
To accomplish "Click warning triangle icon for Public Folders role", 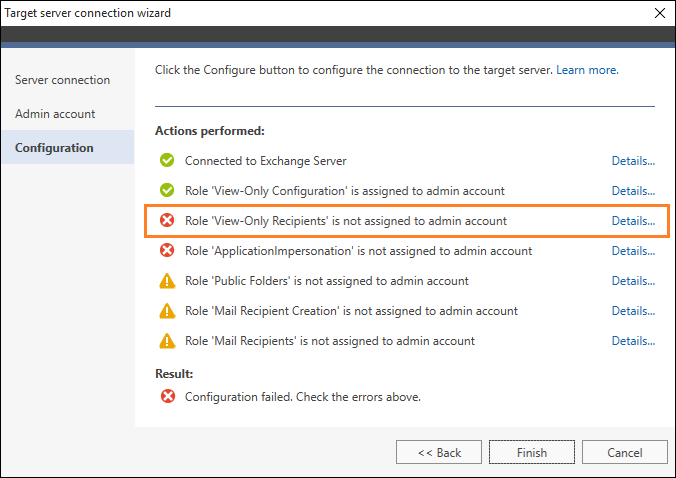I will click(167, 281).
